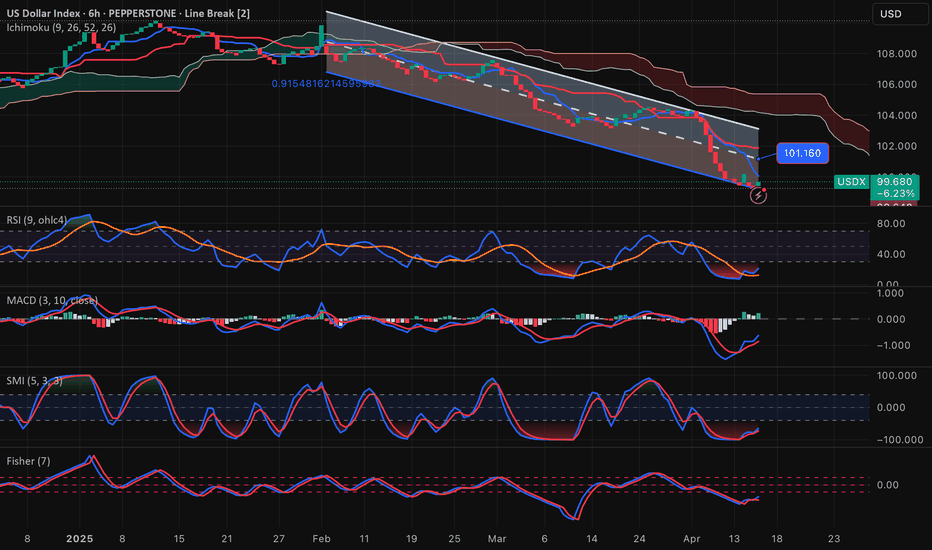This screenshot has height=550, width=932.
Task: Open the USD currency selector
Action: pyautogui.click(x=900, y=14)
